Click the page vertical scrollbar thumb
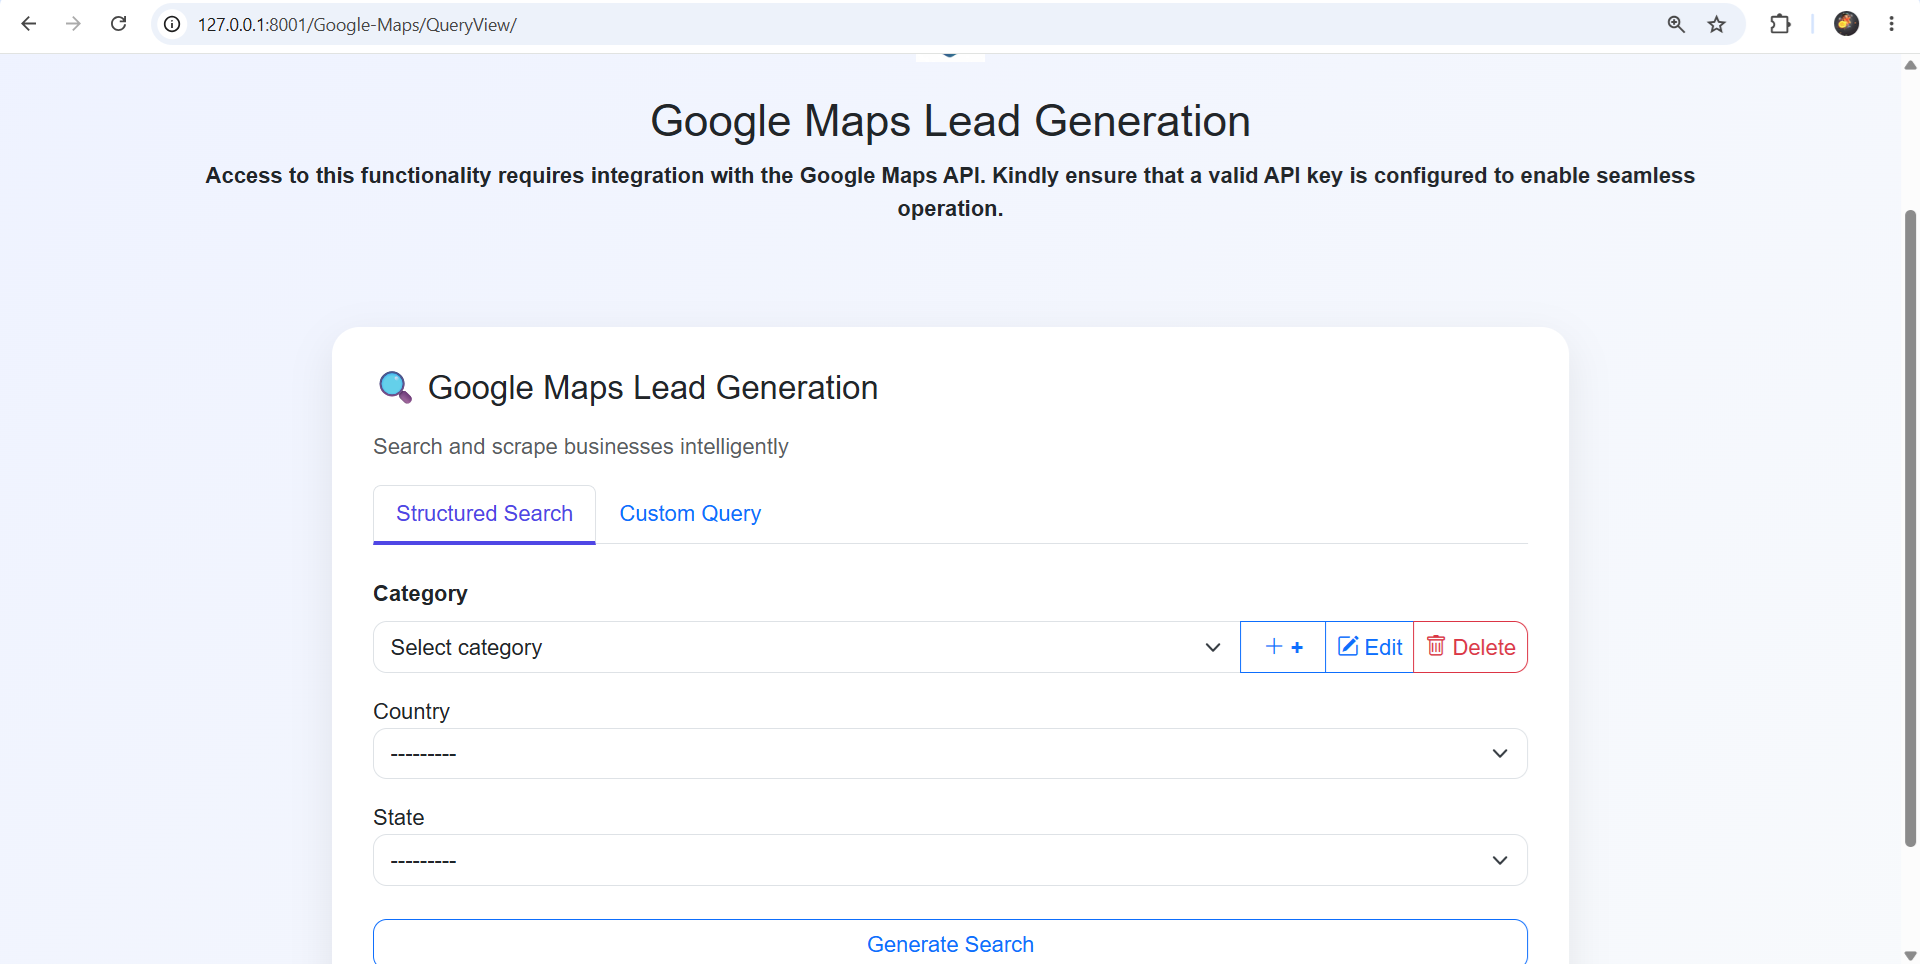This screenshot has width=1920, height=964. click(1910, 528)
